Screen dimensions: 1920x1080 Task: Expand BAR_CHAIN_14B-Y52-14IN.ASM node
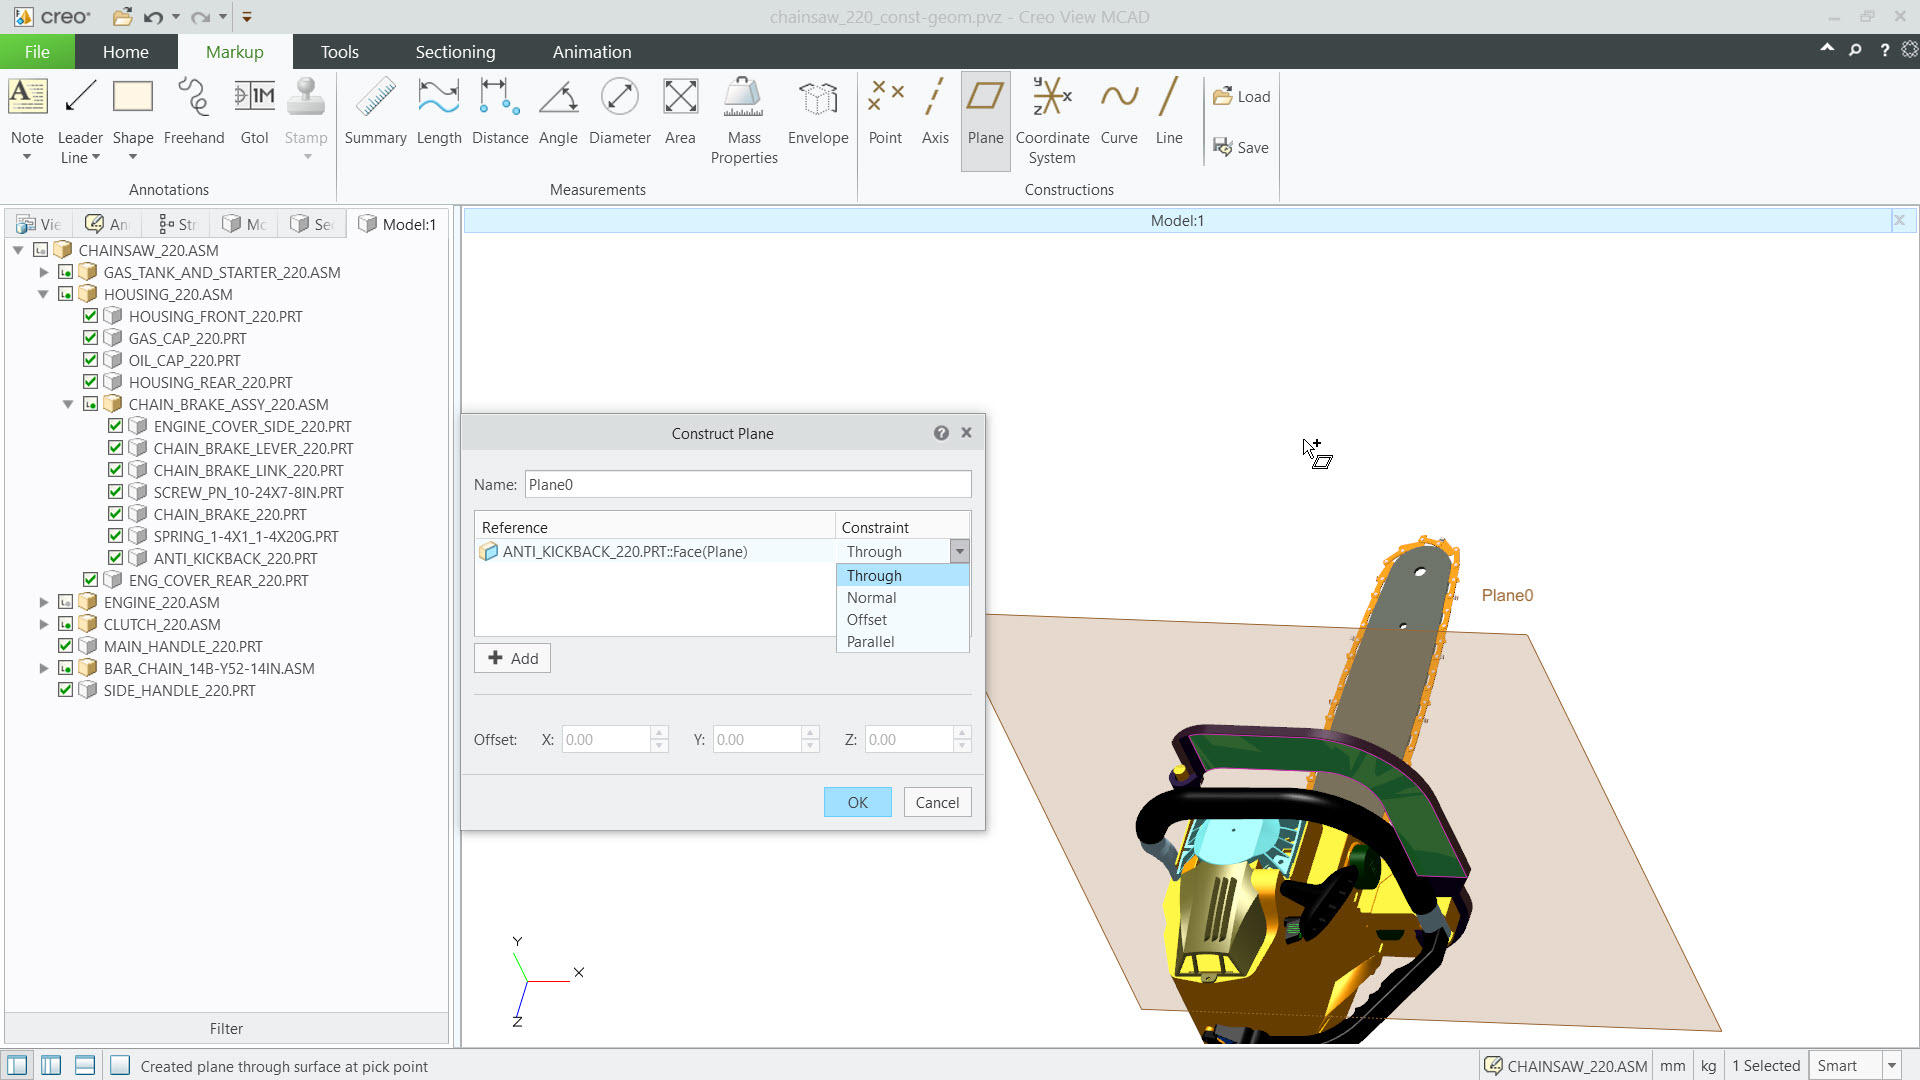43,668
